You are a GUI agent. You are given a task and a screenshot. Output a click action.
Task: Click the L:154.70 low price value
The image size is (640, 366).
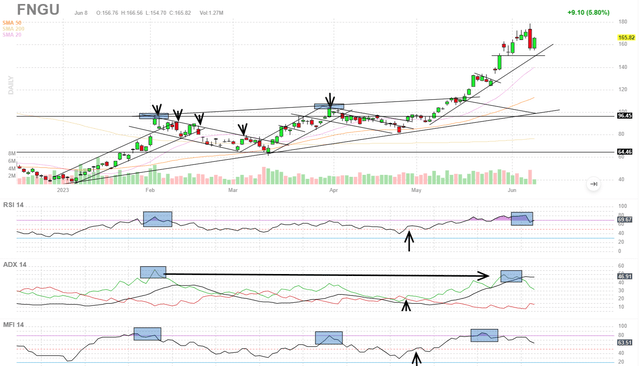pyautogui.click(x=156, y=13)
